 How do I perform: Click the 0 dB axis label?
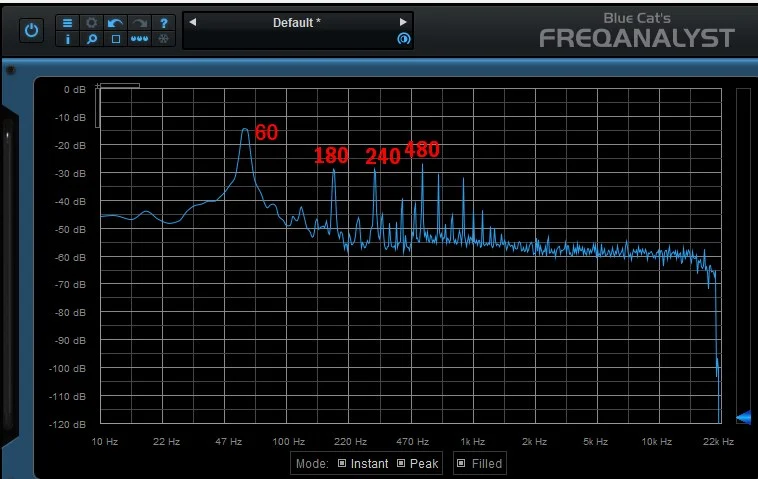pos(74,89)
